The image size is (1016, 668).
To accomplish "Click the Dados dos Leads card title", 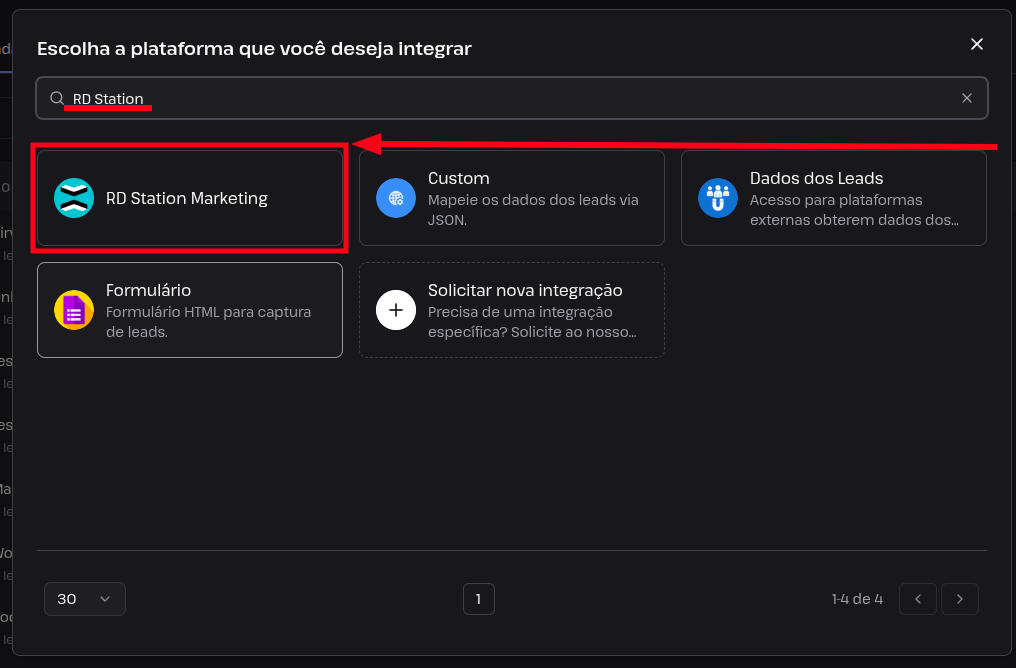I will (816, 178).
